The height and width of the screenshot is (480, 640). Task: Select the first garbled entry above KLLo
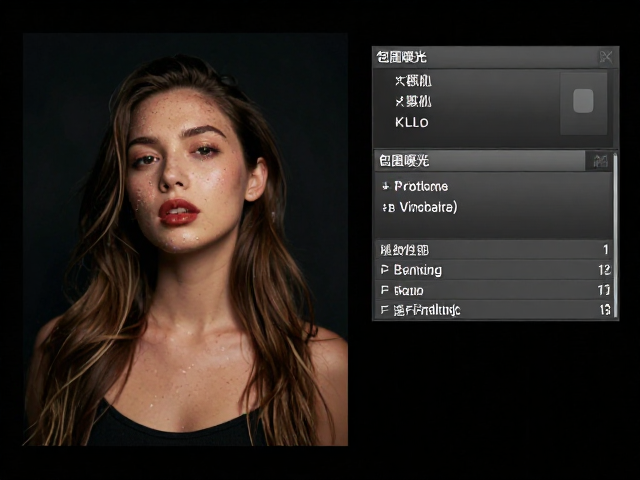coord(413,81)
